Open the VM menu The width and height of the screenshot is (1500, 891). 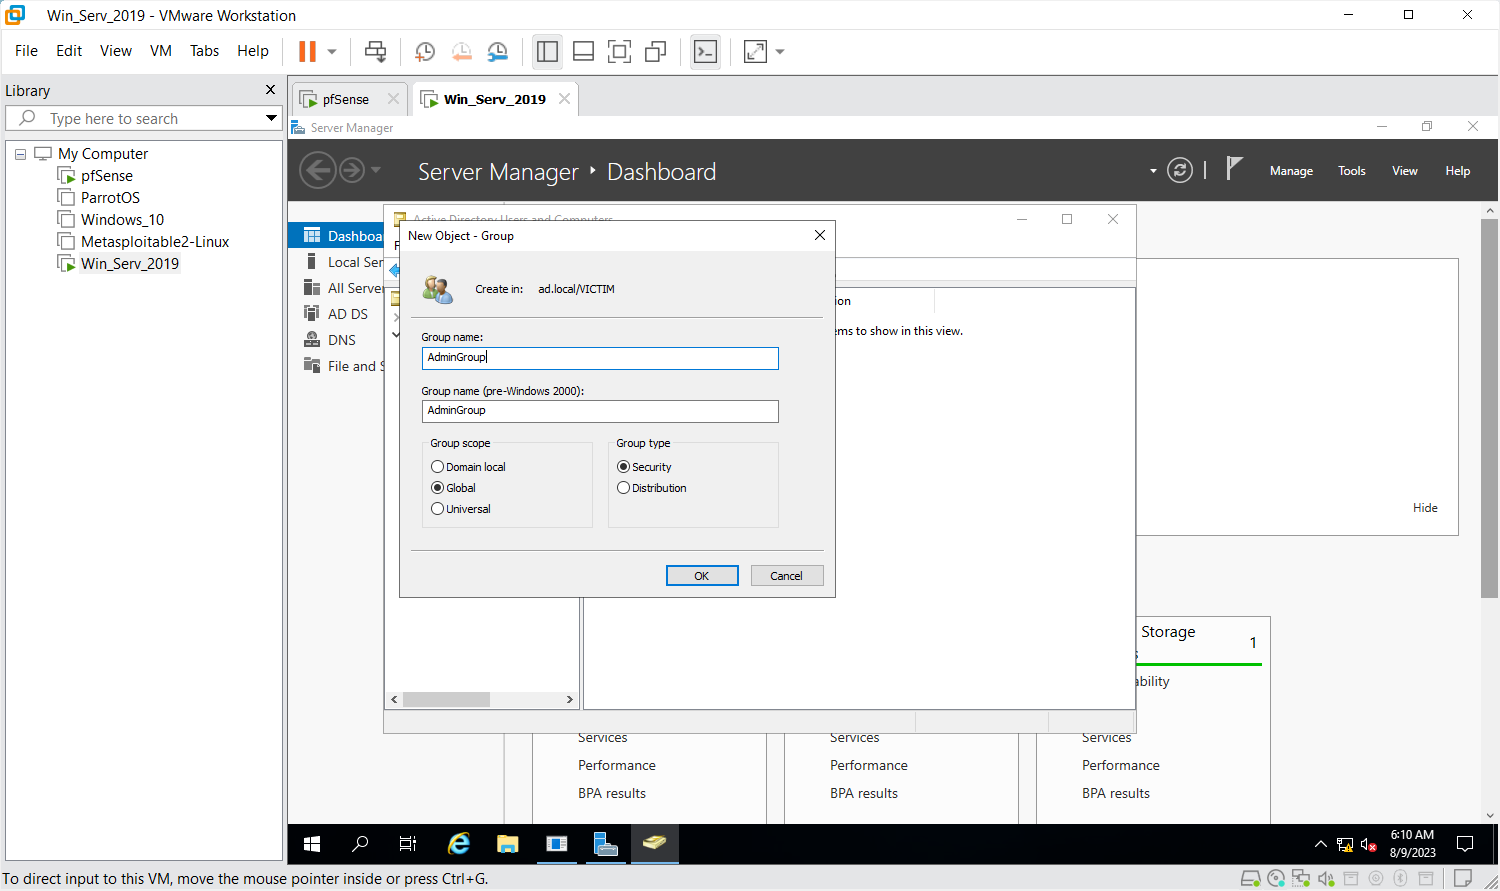pos(160,51)
